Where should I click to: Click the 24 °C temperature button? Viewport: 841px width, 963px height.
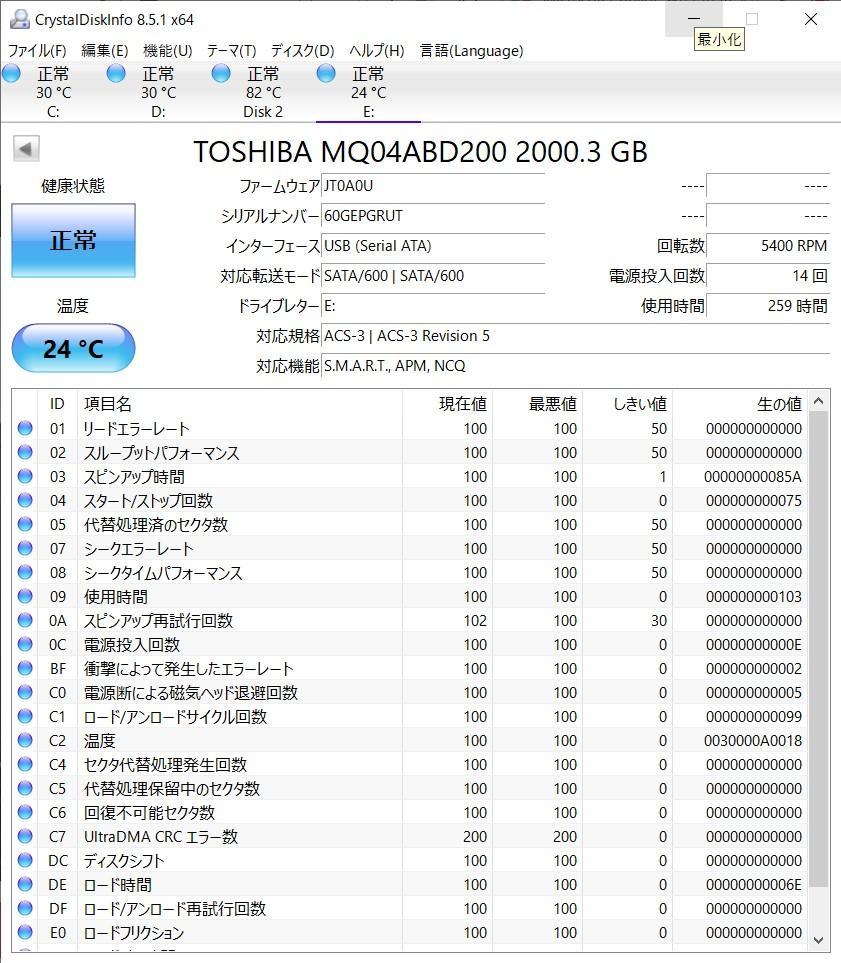[x=73, y=348]
